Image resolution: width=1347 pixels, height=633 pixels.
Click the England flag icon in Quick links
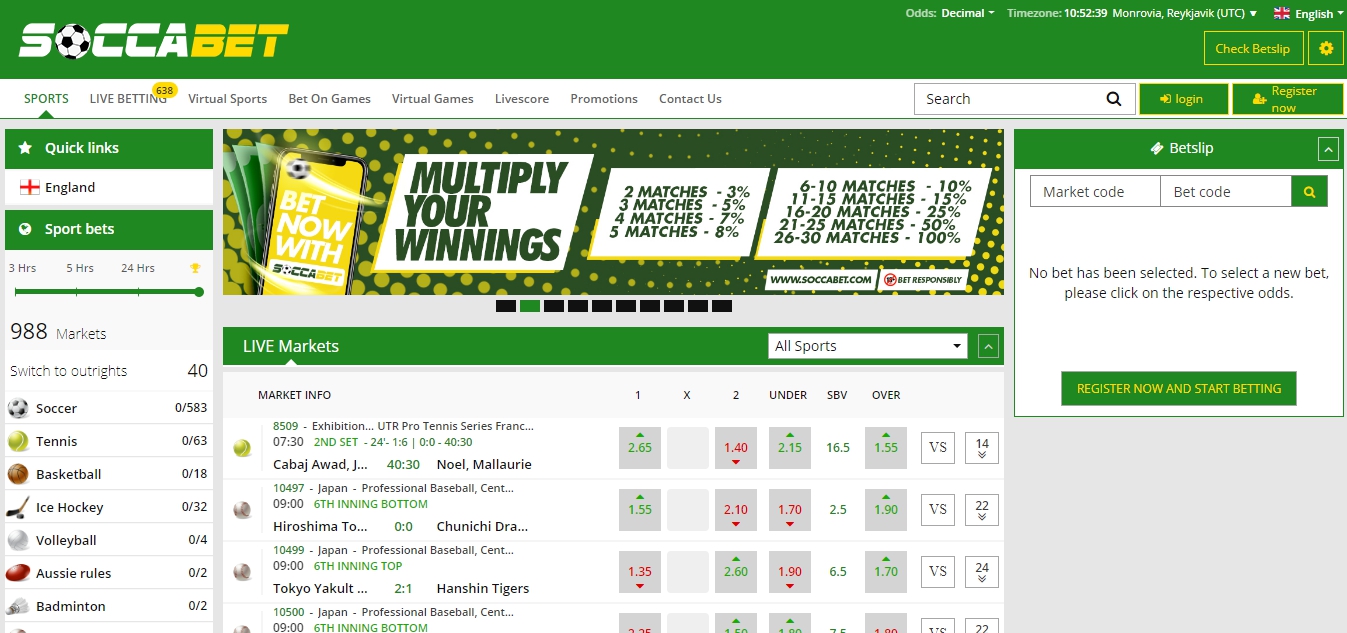[x=30, y=187]
